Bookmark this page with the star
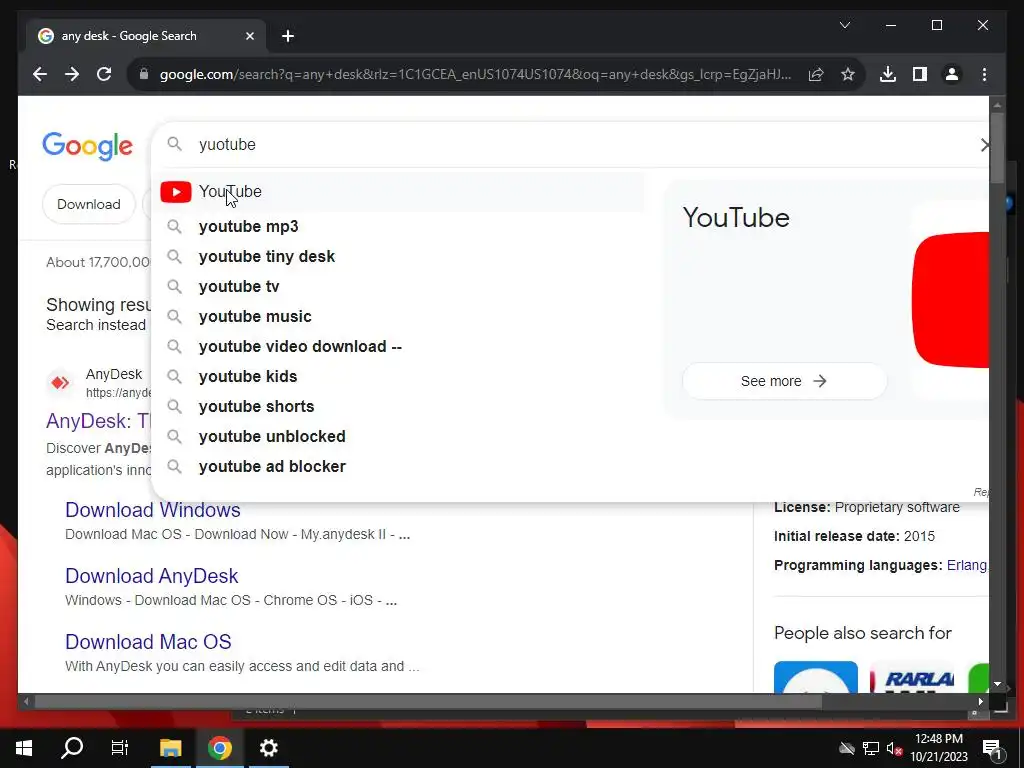 point(848,74)
